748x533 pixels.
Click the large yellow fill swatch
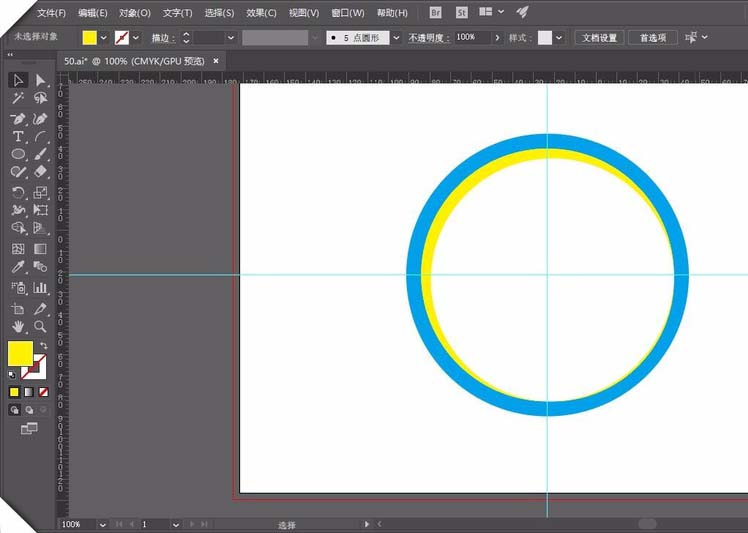tap(21, 354)
